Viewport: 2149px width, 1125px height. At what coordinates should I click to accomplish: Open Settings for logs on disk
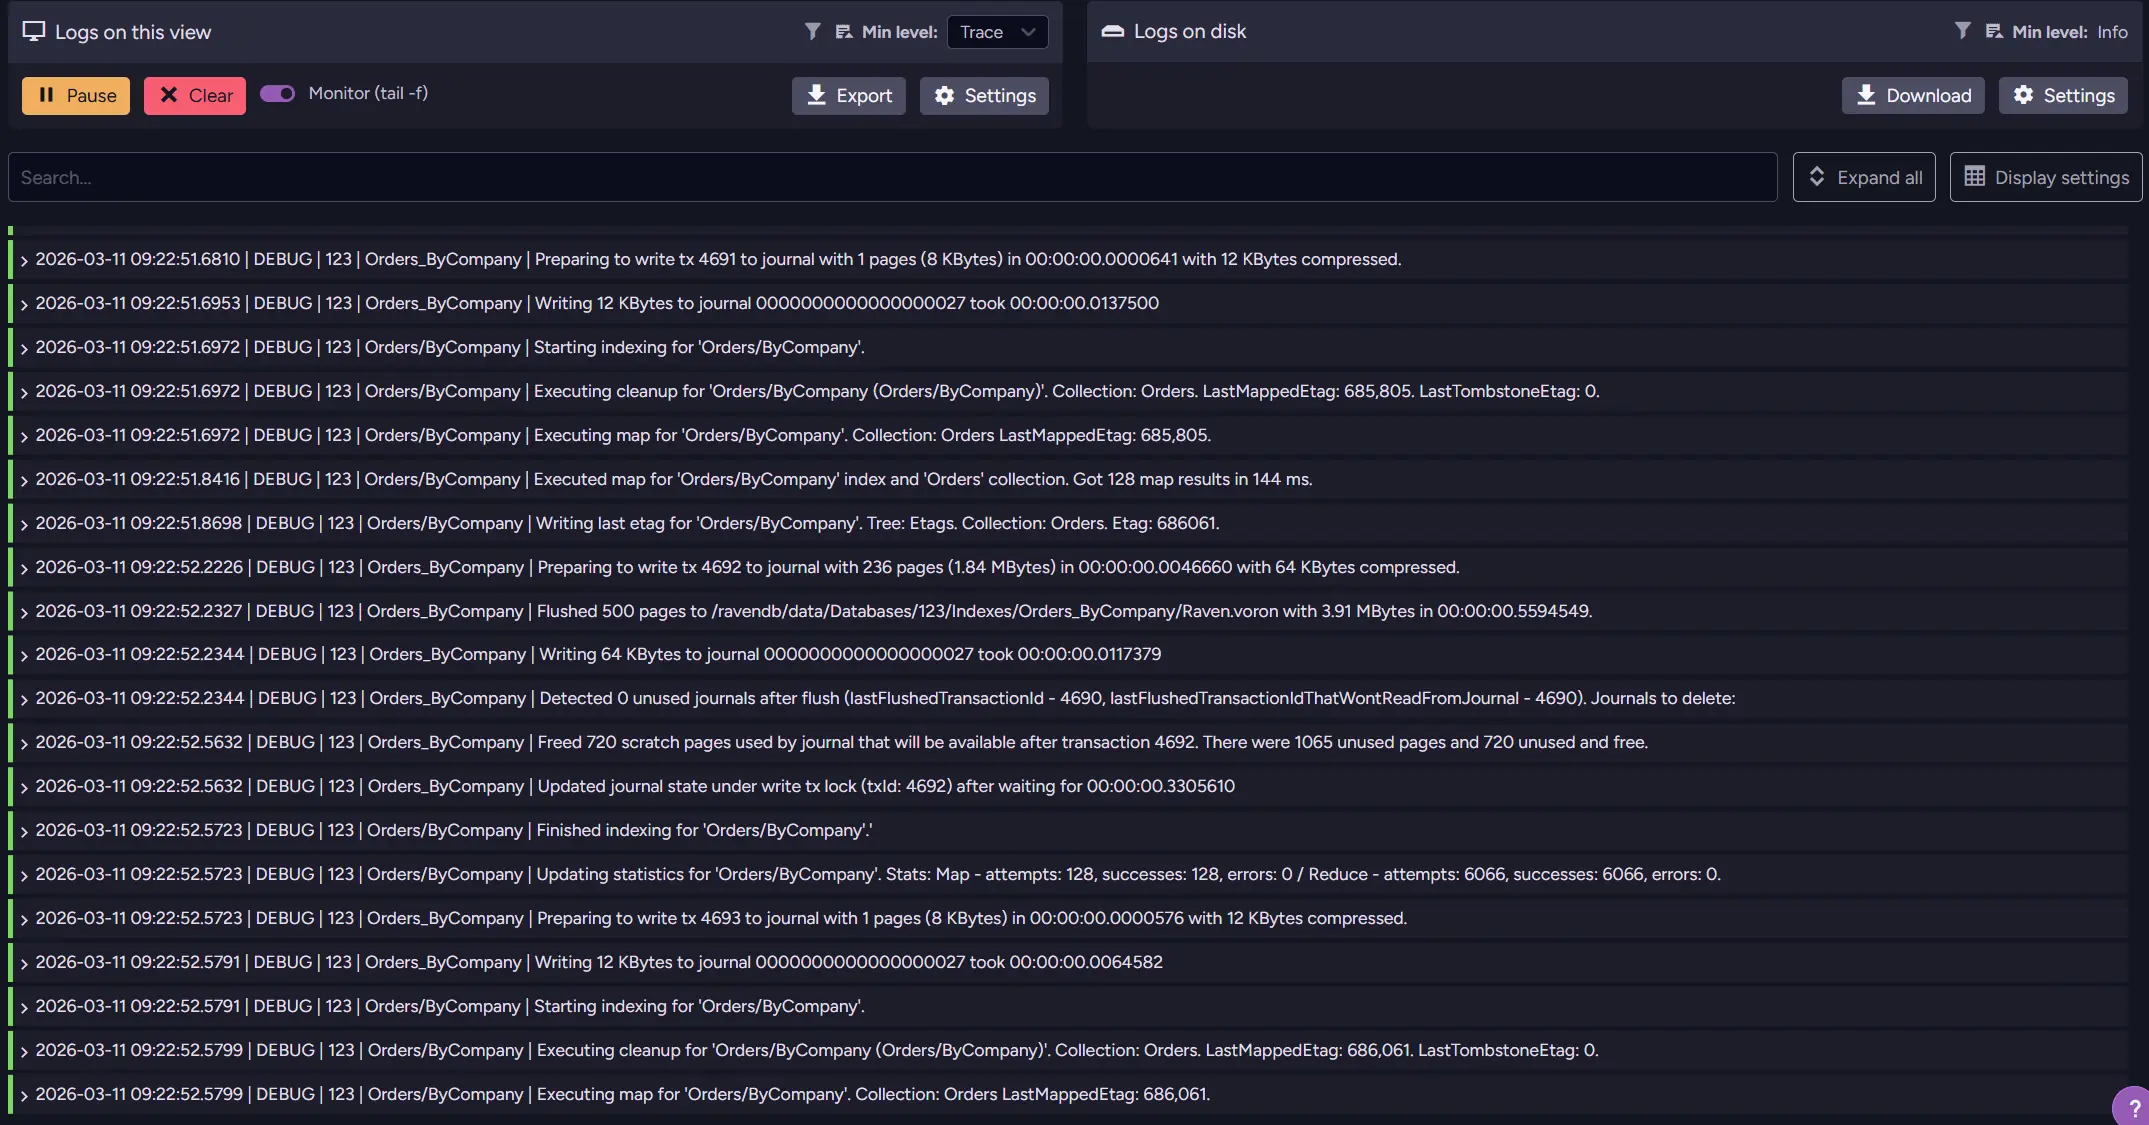click(x=2062, y=96)
